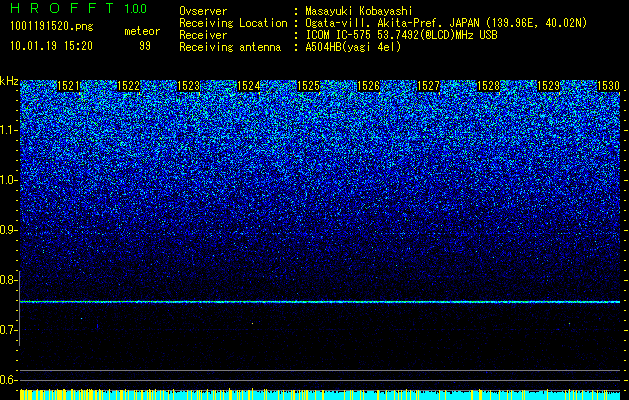Viewport: 629px width, 400px height.
Task: Click the 1526 time marker
Action: (x=369, y=86)
